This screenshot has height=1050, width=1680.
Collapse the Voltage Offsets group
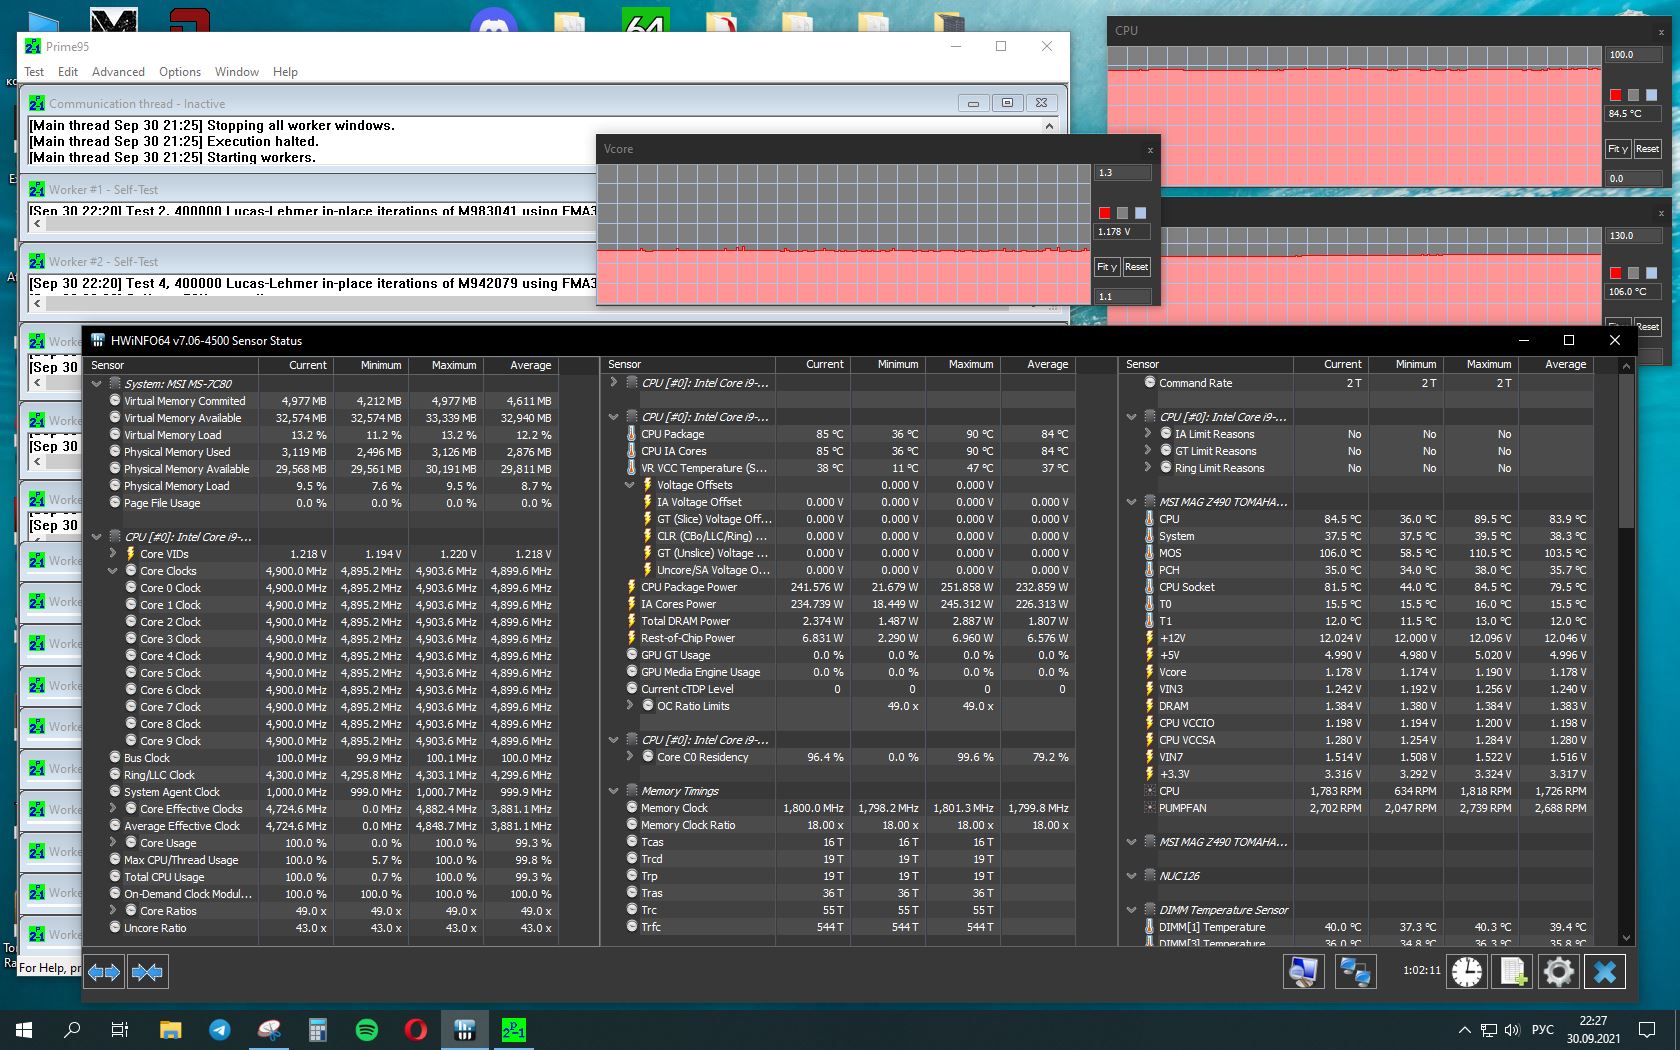coord(630,485)
